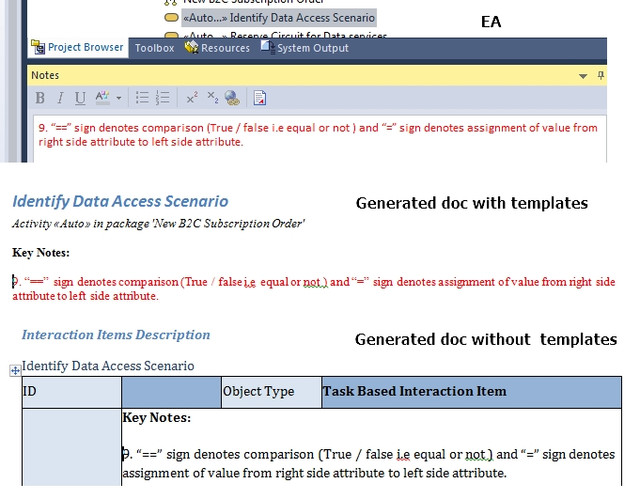Click the Key Notes label under the activity subtitle
The image size is (640, 498).
41,253
